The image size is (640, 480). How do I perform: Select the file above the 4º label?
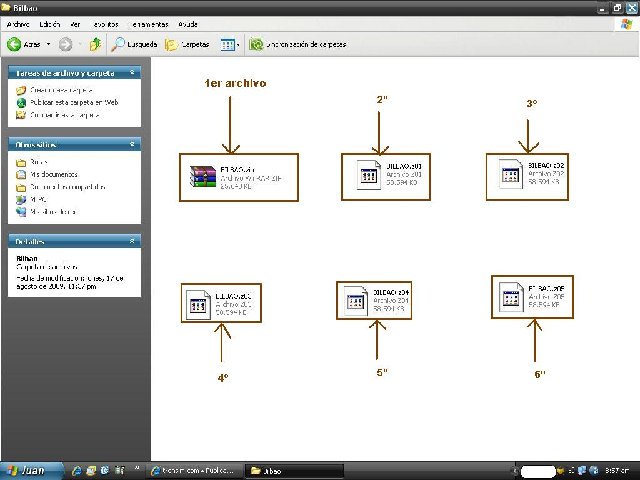coord(200,304)
